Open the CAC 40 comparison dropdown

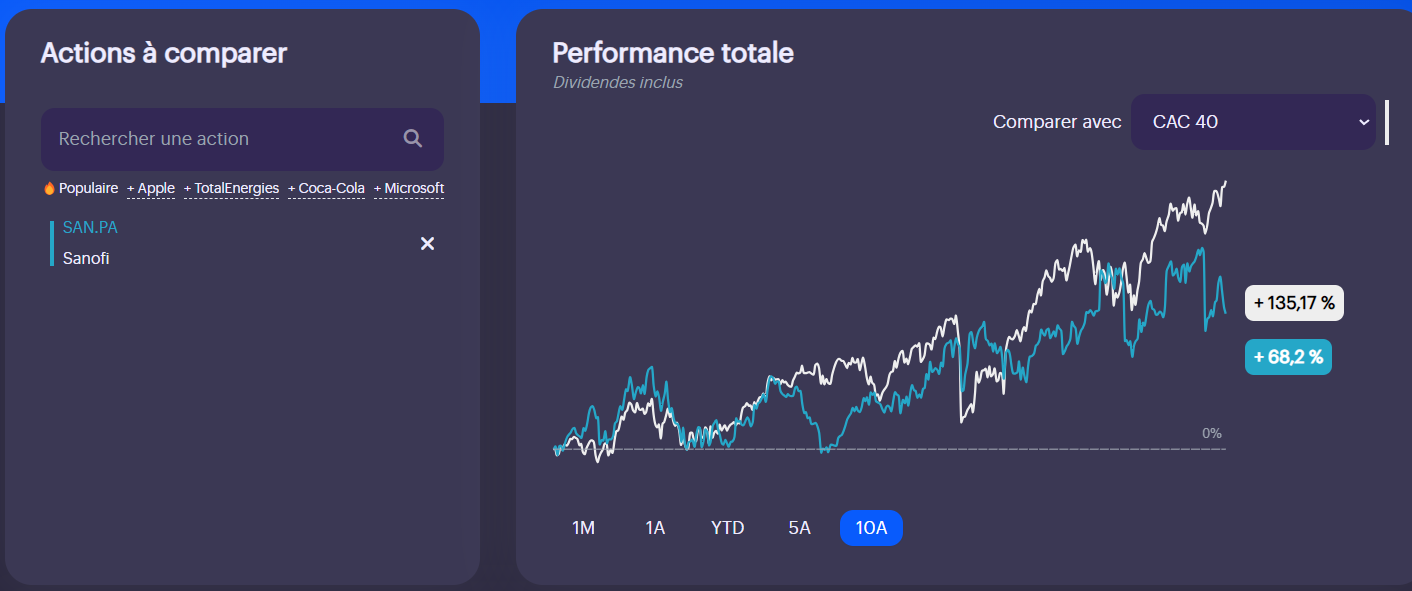1252,122
